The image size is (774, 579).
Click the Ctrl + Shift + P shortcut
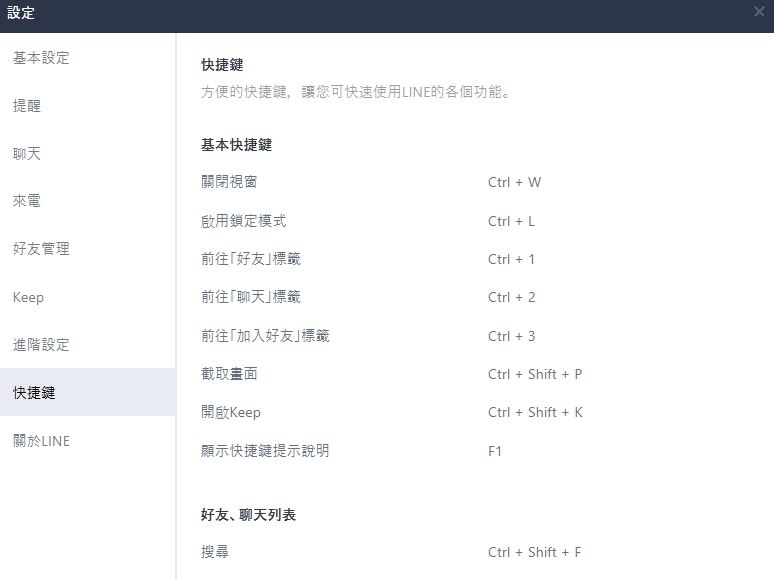coord(535,374)
